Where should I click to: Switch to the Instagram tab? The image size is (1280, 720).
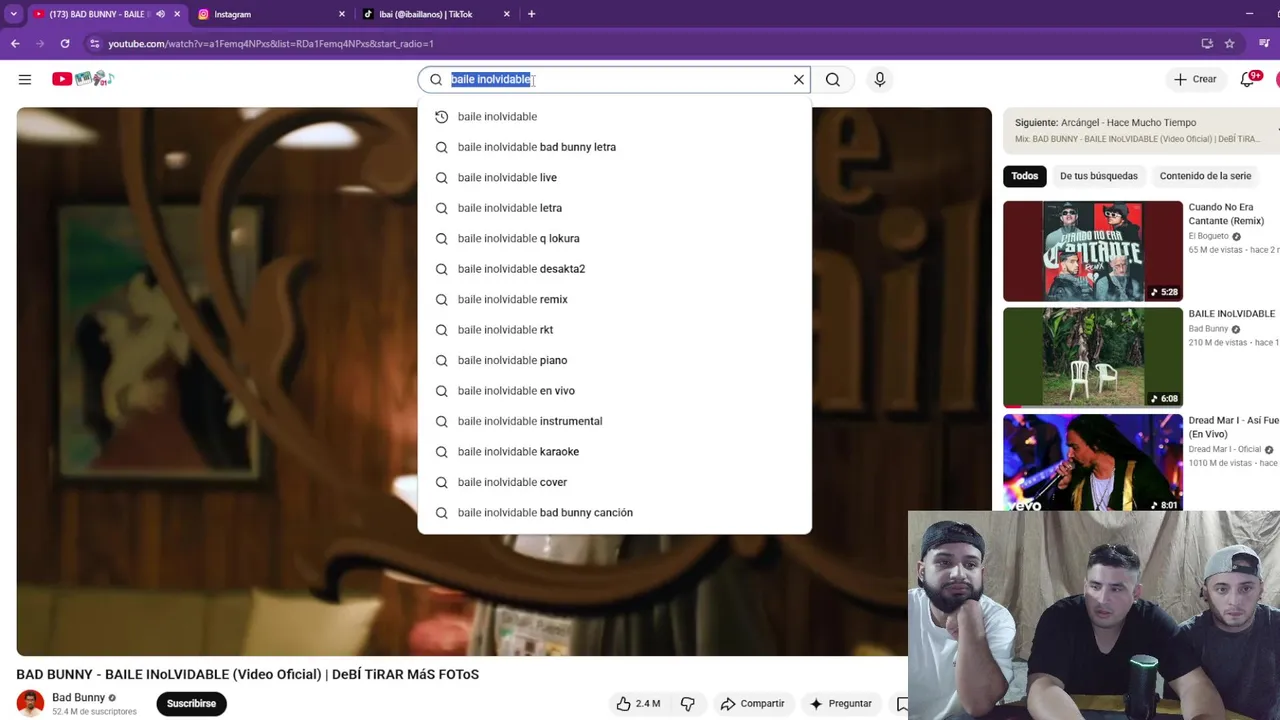click(x=270, y=14)
